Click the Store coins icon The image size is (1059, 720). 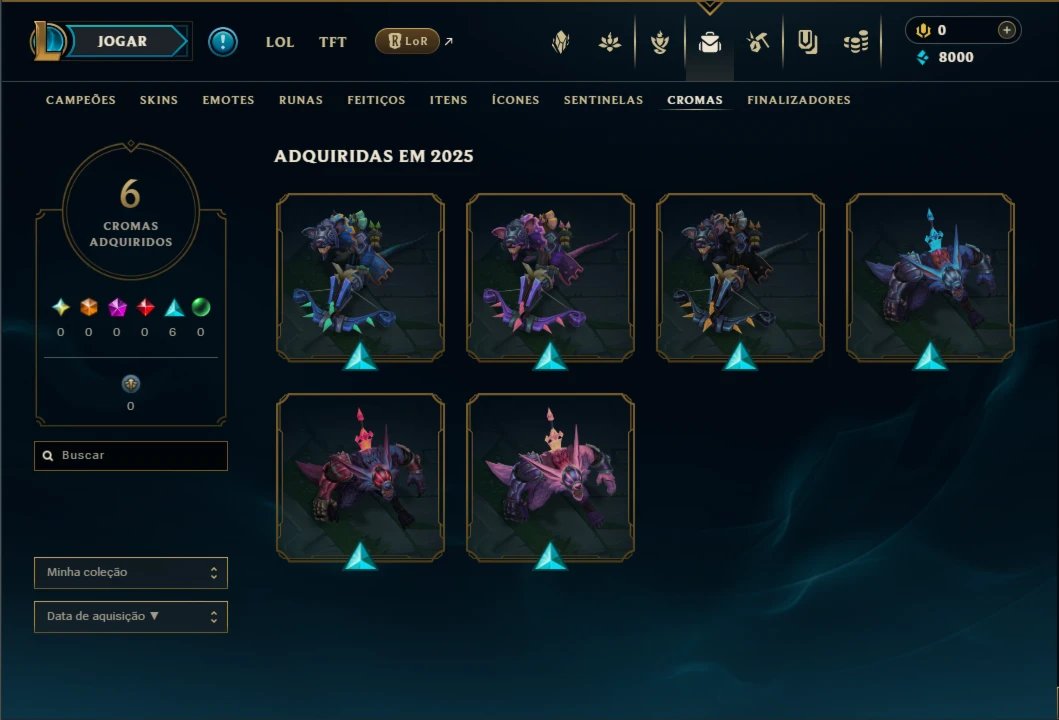point(856,43)
